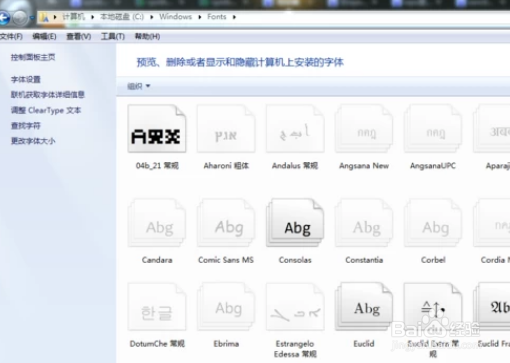Screen dimensions: 510x363
Task: Click the Candara font name label
Action: [x=157, y=260]
